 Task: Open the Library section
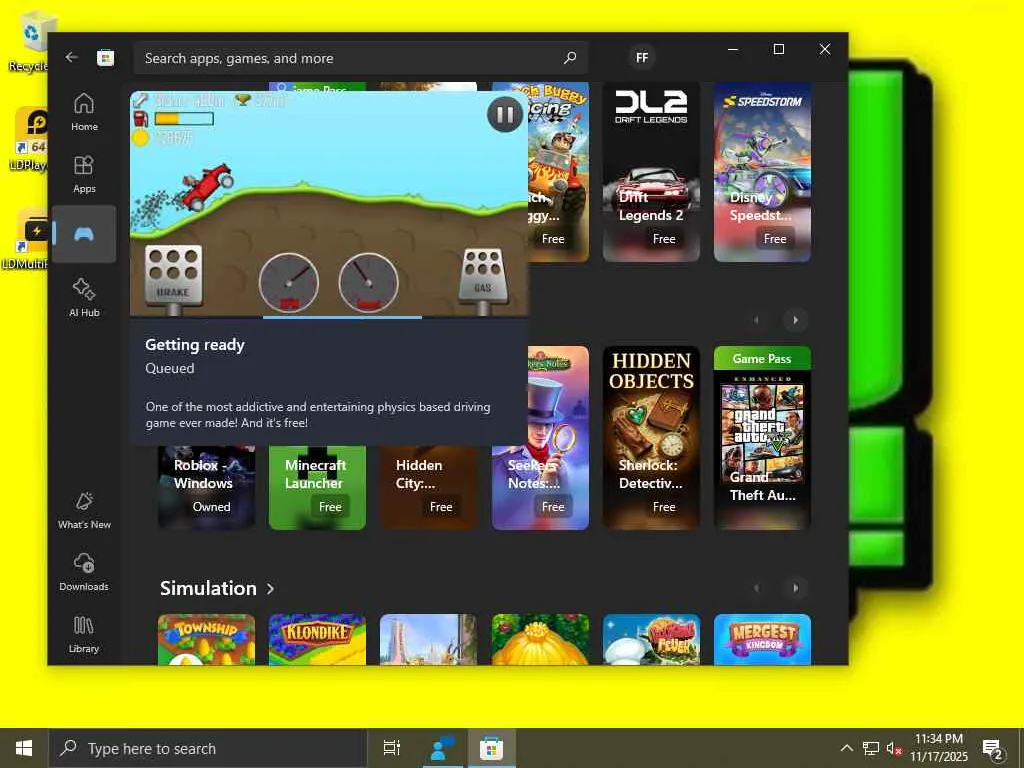coord(84,634)
